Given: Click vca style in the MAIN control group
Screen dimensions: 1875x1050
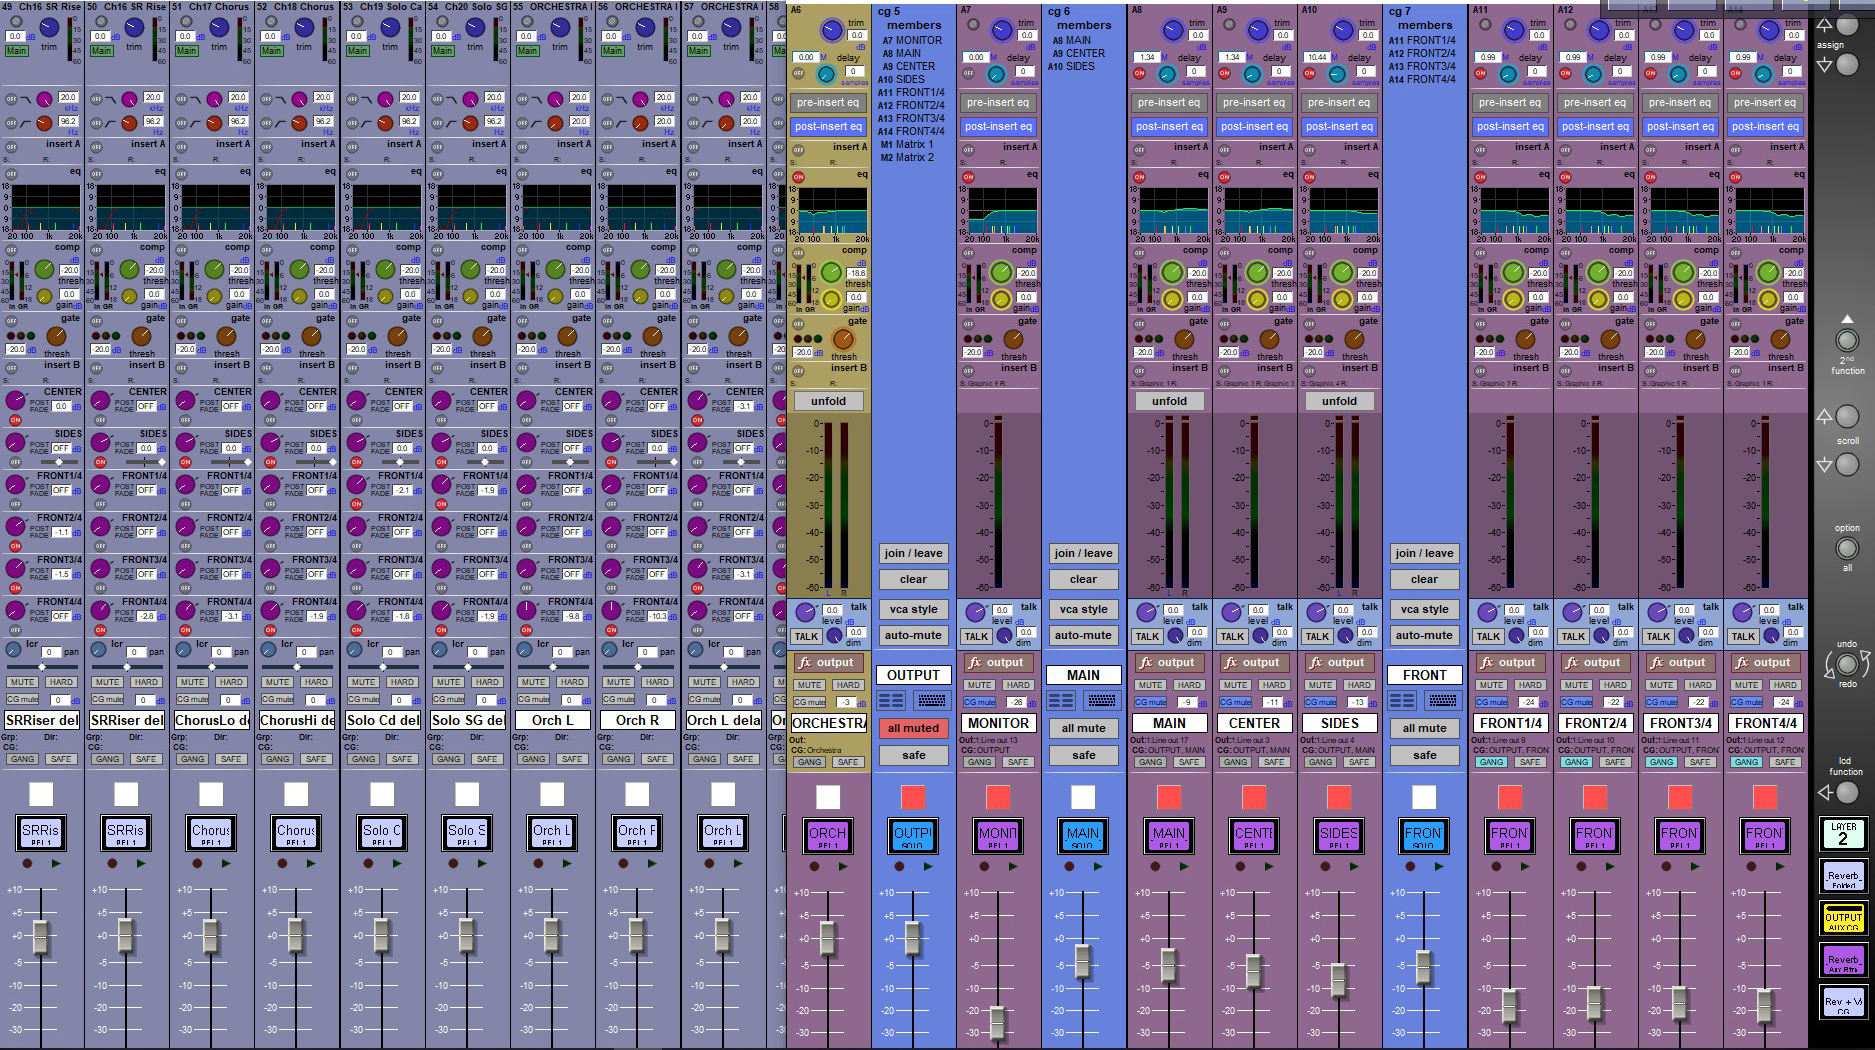Looking at the screenshot, I should tap(1083, 609).
